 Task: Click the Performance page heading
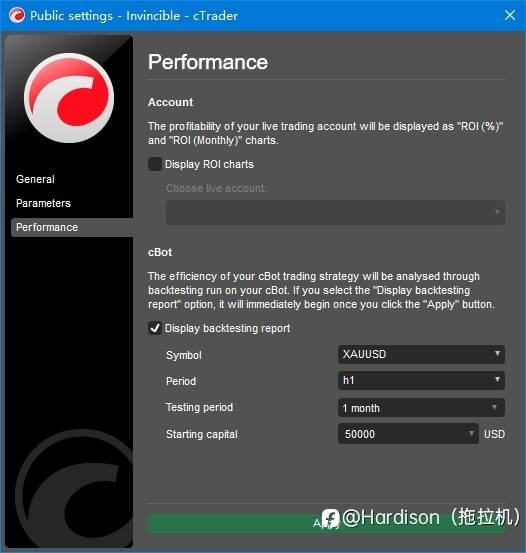208,62
